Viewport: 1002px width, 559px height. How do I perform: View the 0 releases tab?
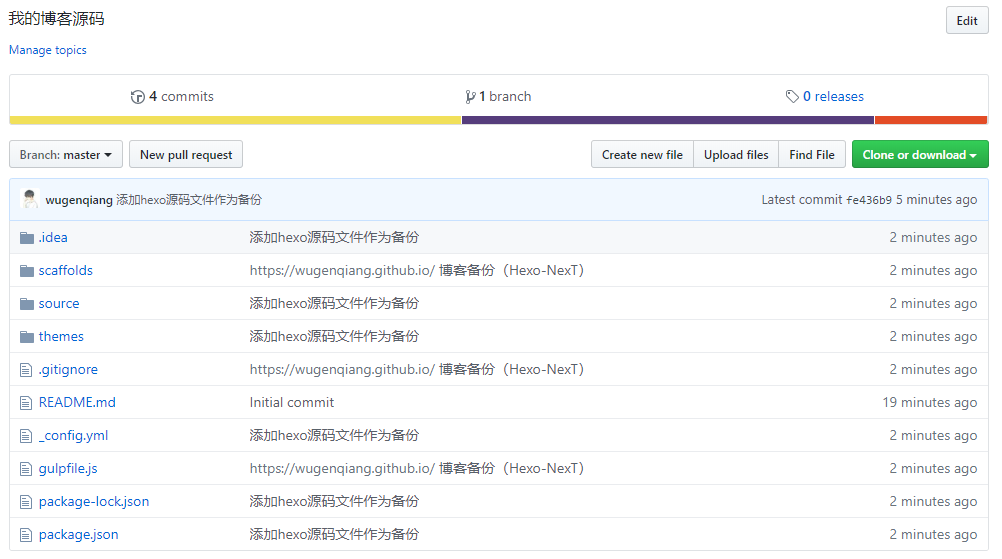point(833,97)
